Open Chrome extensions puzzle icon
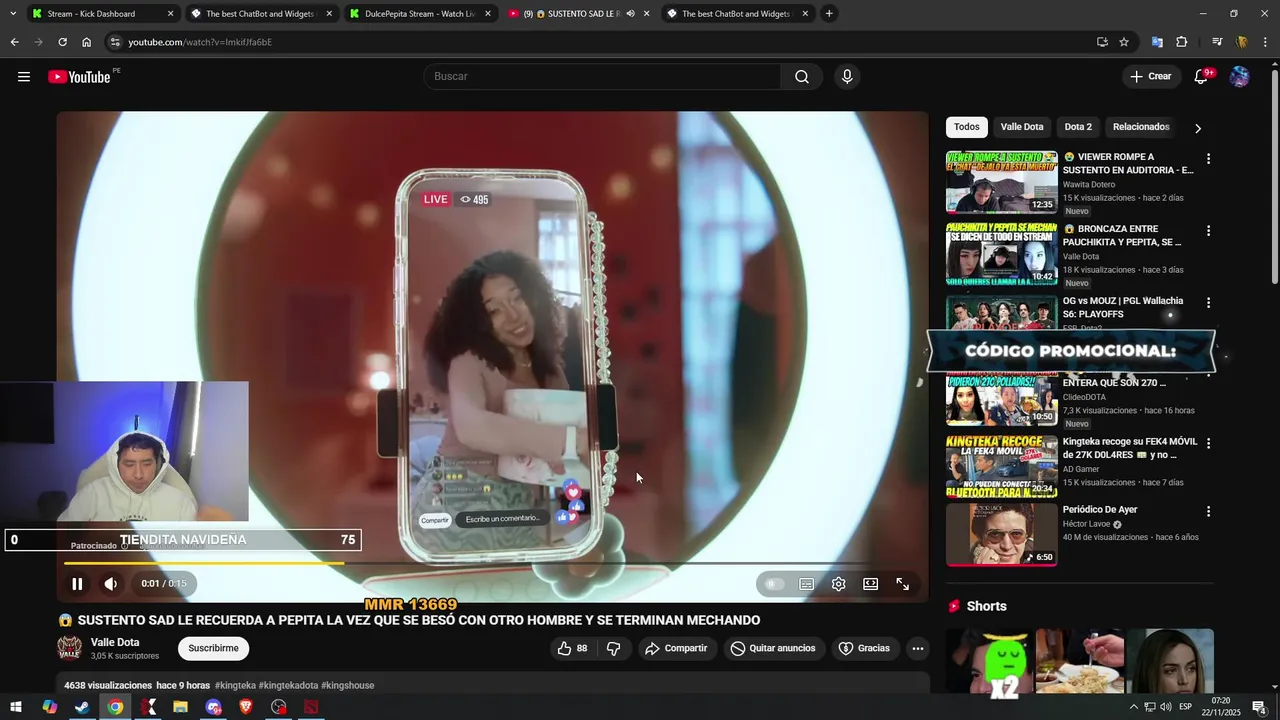 [x=1182, y=42]
